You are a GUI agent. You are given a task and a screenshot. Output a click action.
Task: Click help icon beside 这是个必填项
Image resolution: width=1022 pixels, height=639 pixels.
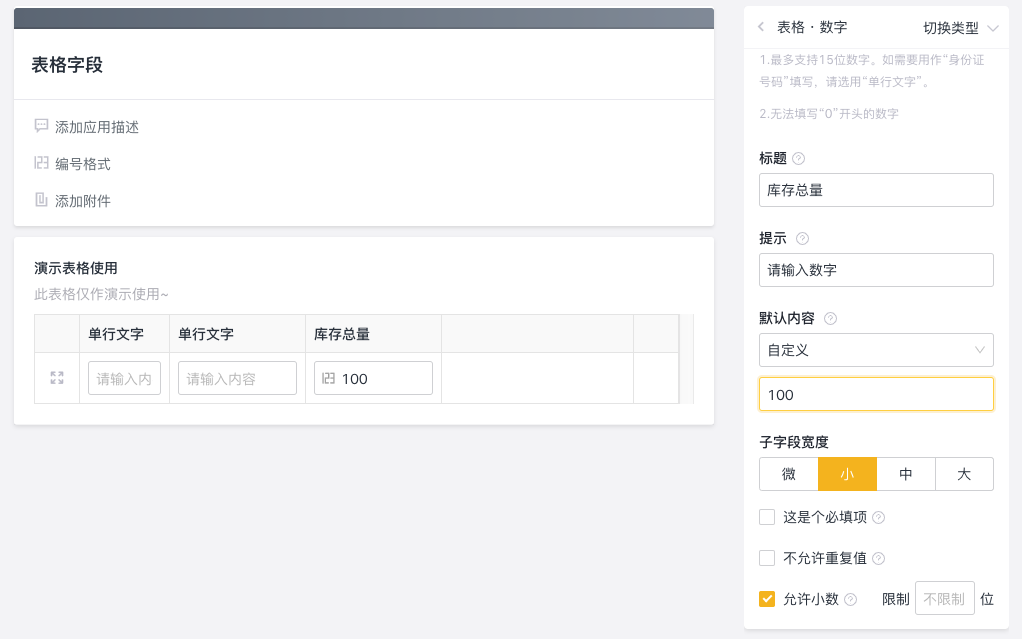click(x=879, y=518)
